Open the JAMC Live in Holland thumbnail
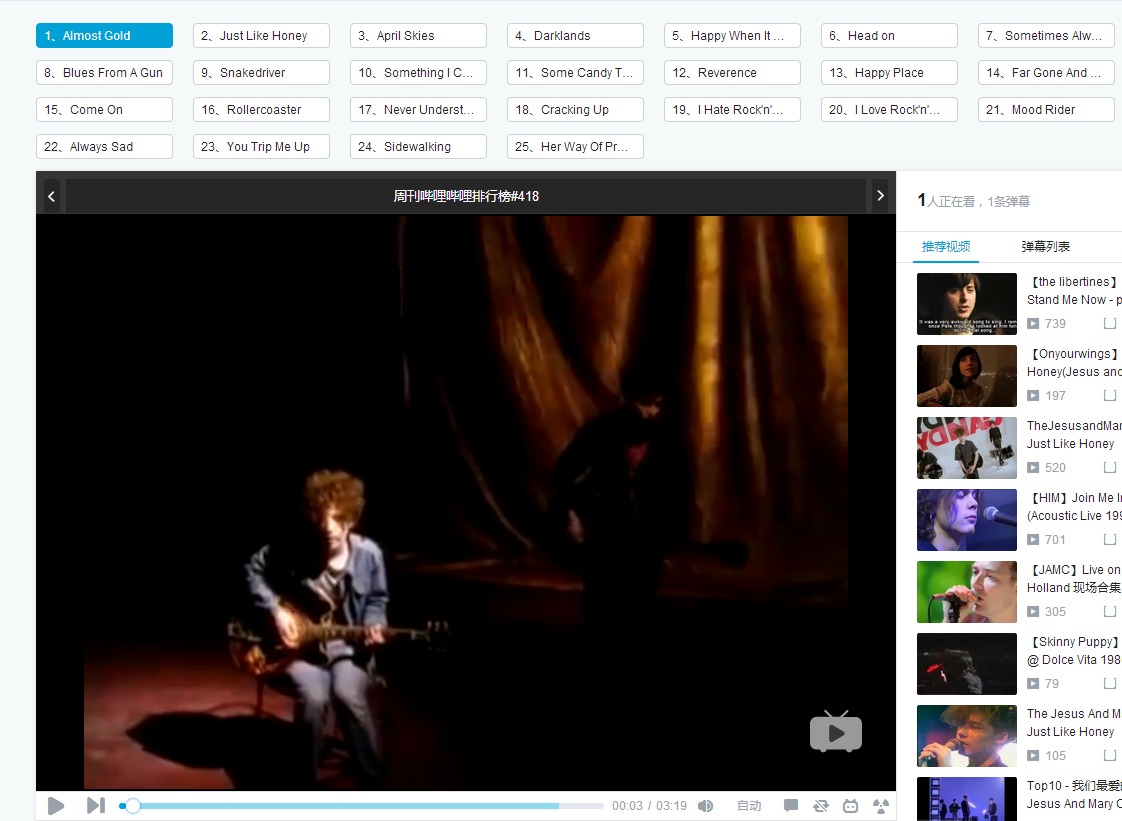This screenshot has width=1122, height=821. (966, 592)
